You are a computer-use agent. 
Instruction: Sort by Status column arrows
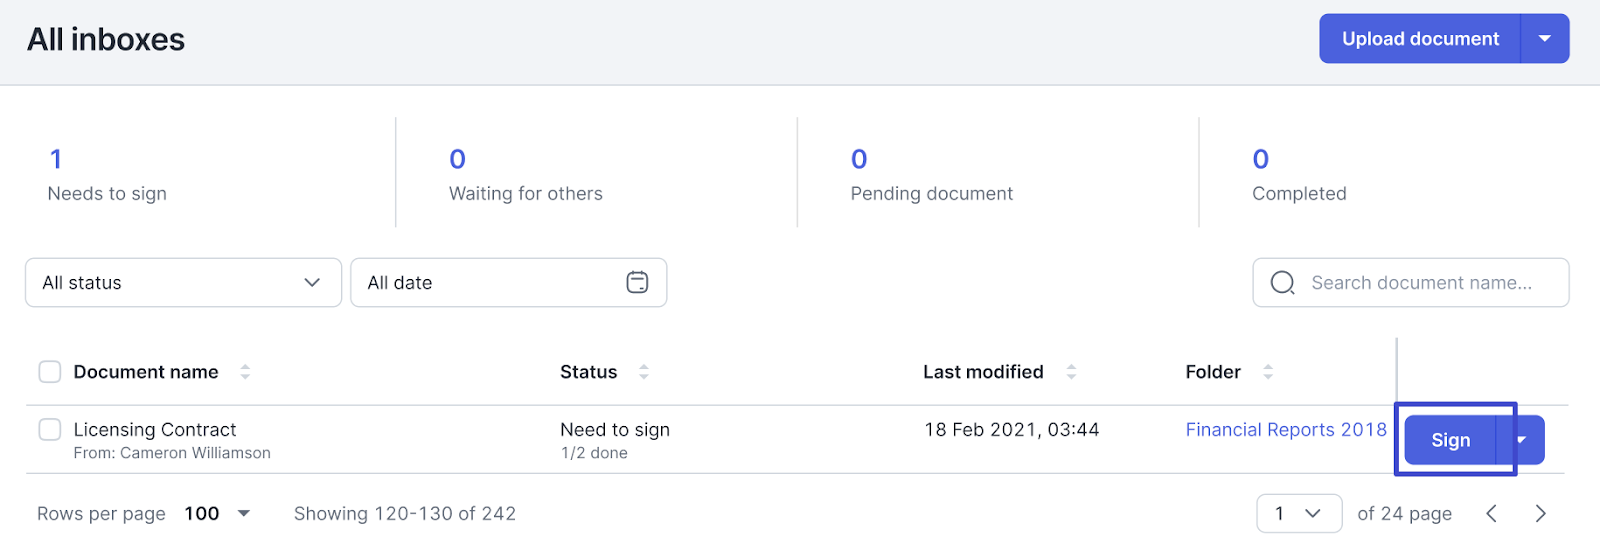(x=644, y=372)
